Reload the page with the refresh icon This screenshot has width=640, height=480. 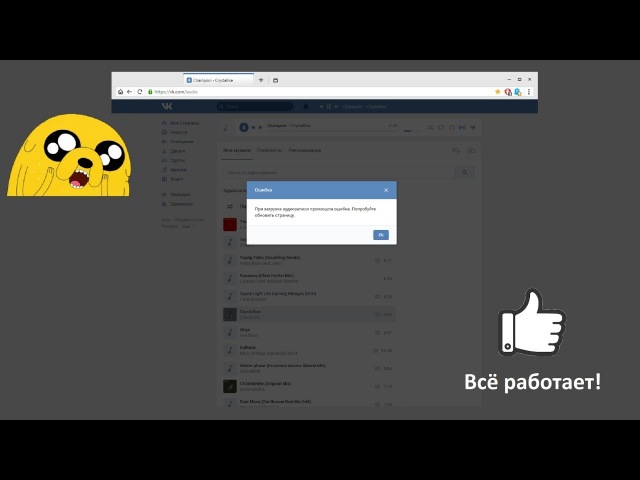(140, 92)
